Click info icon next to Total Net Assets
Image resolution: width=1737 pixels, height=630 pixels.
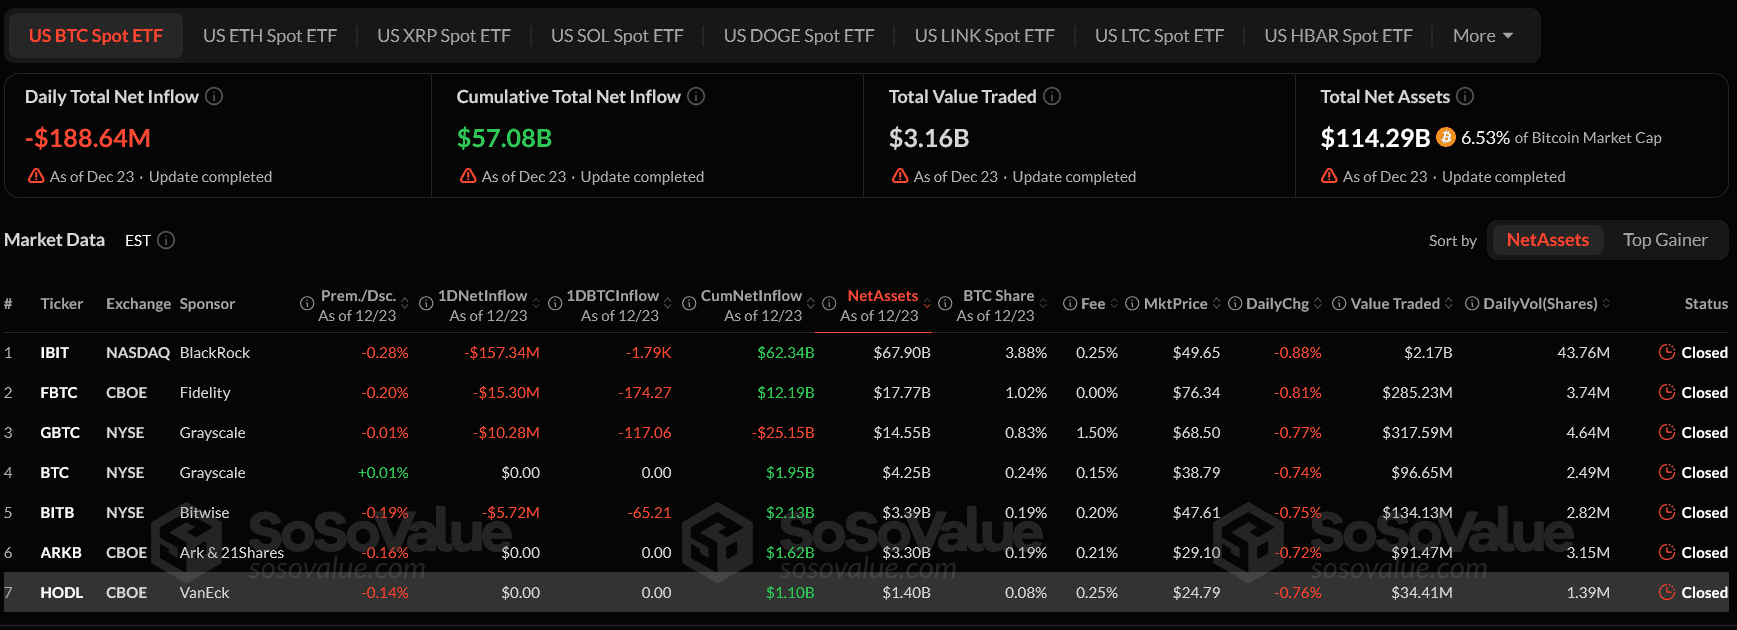tap(1465, 96)
